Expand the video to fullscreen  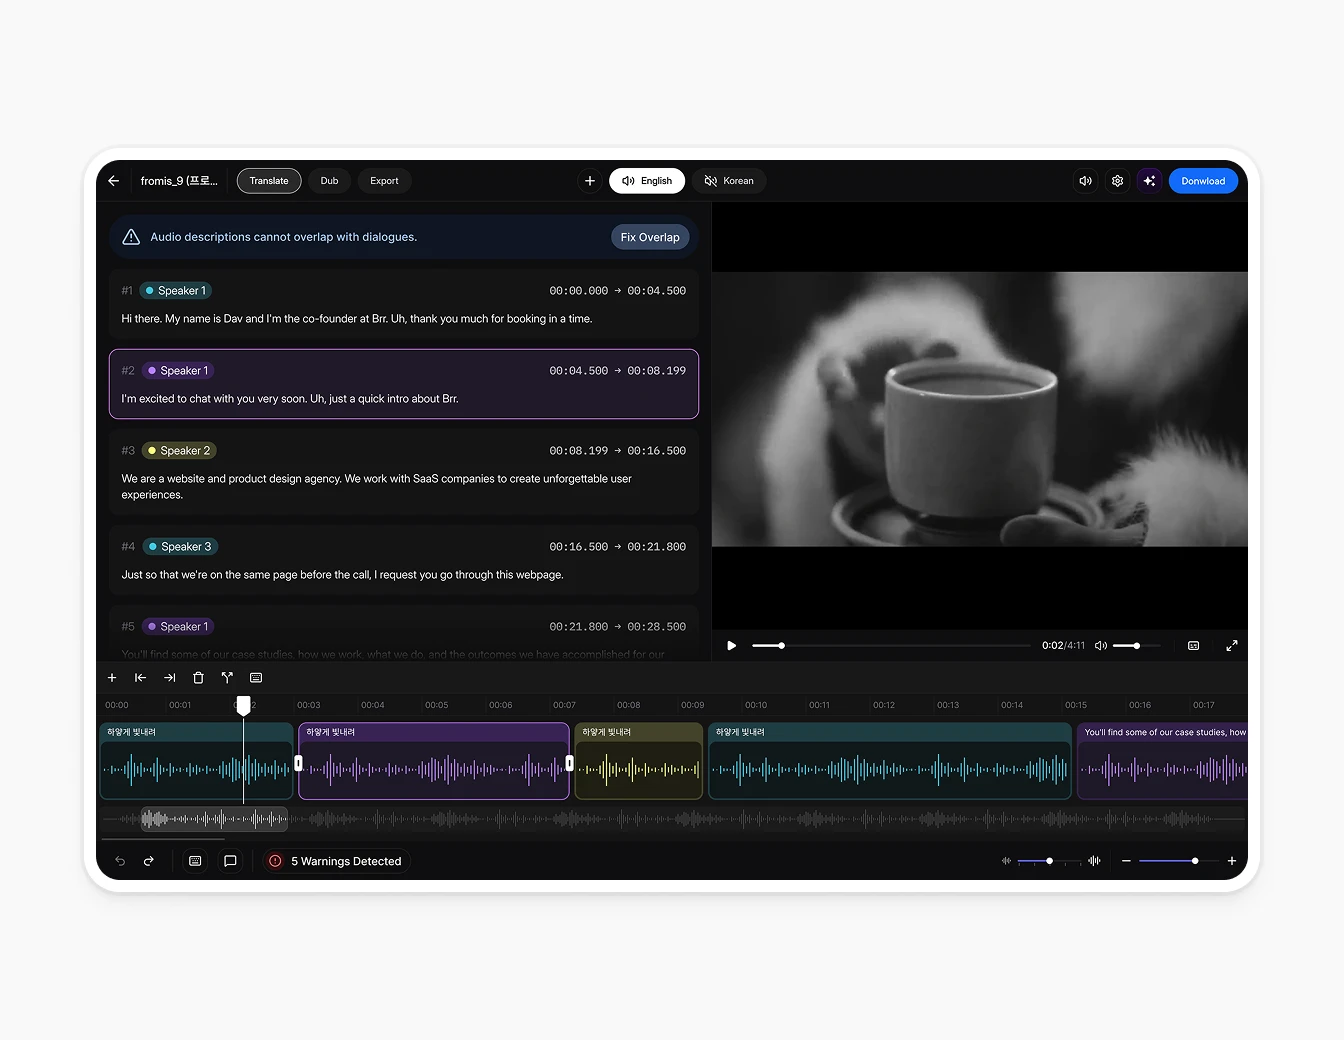tap(1232, 646)
